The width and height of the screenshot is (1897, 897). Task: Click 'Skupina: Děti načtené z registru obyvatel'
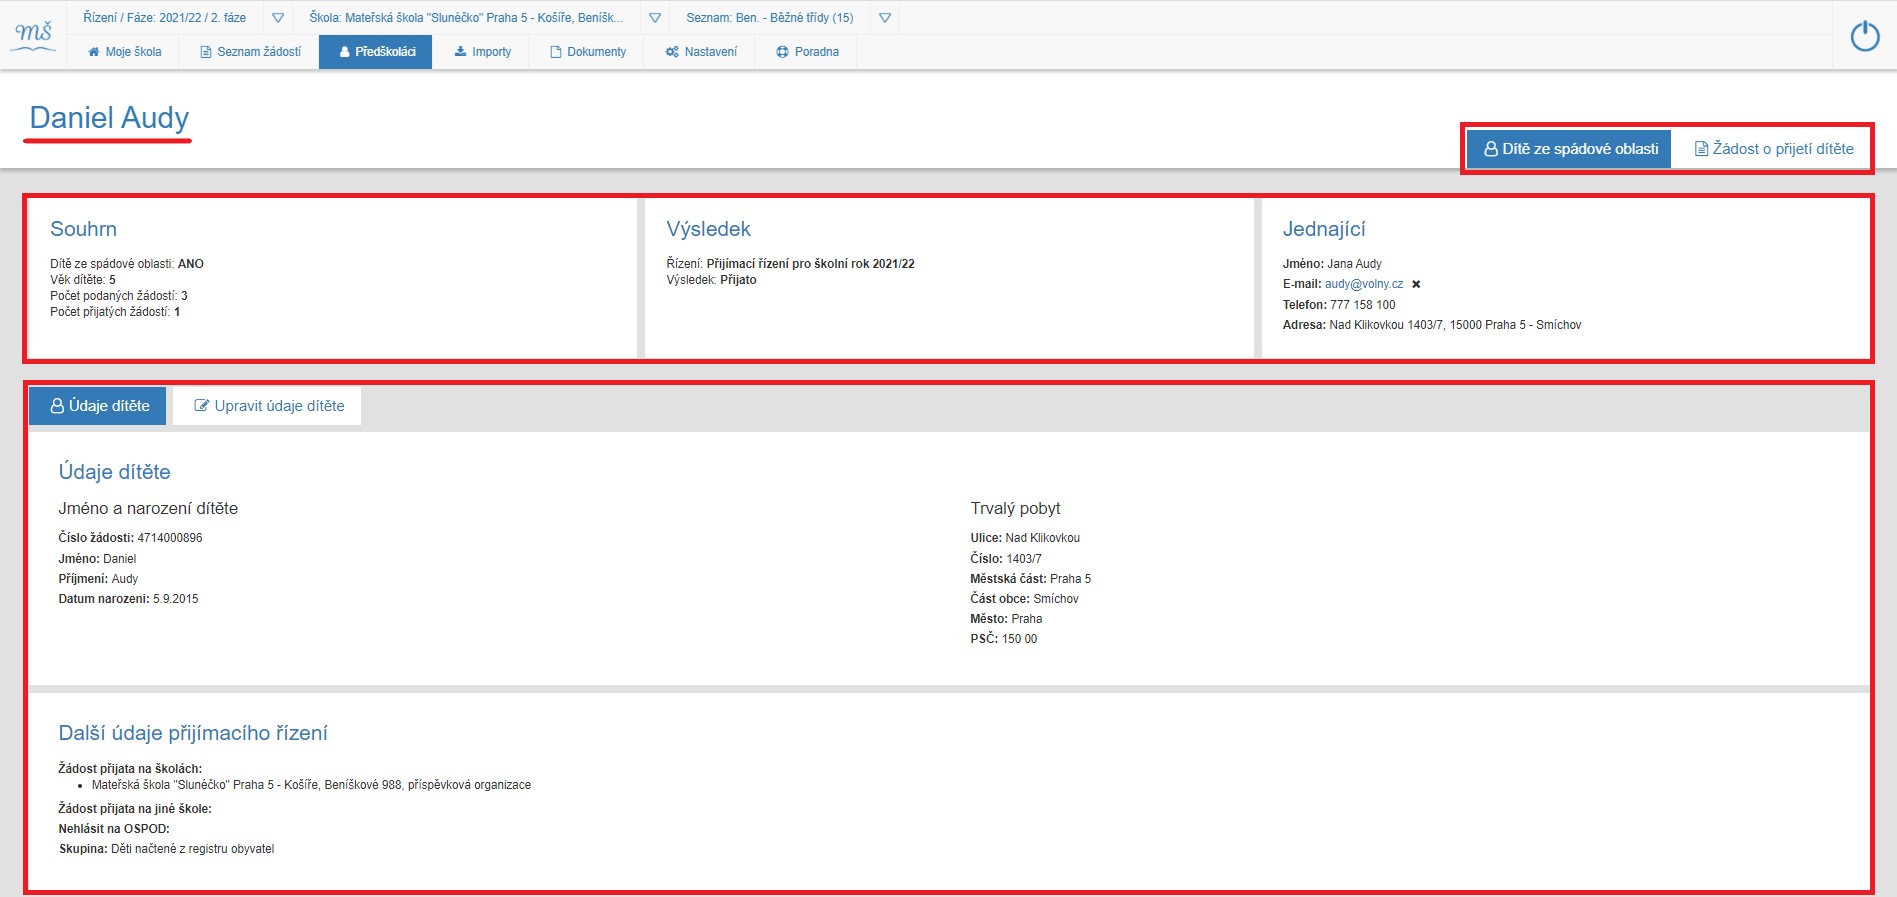[x=166, y=849]
